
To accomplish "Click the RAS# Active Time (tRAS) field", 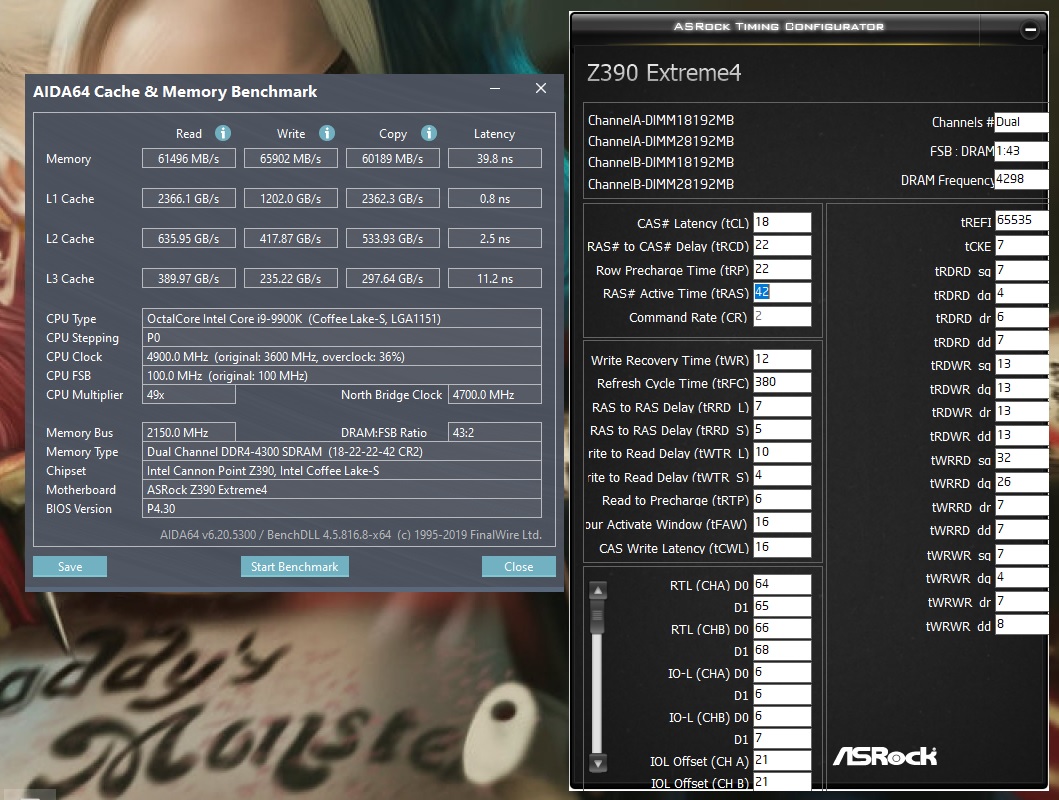I will [782, 292].
